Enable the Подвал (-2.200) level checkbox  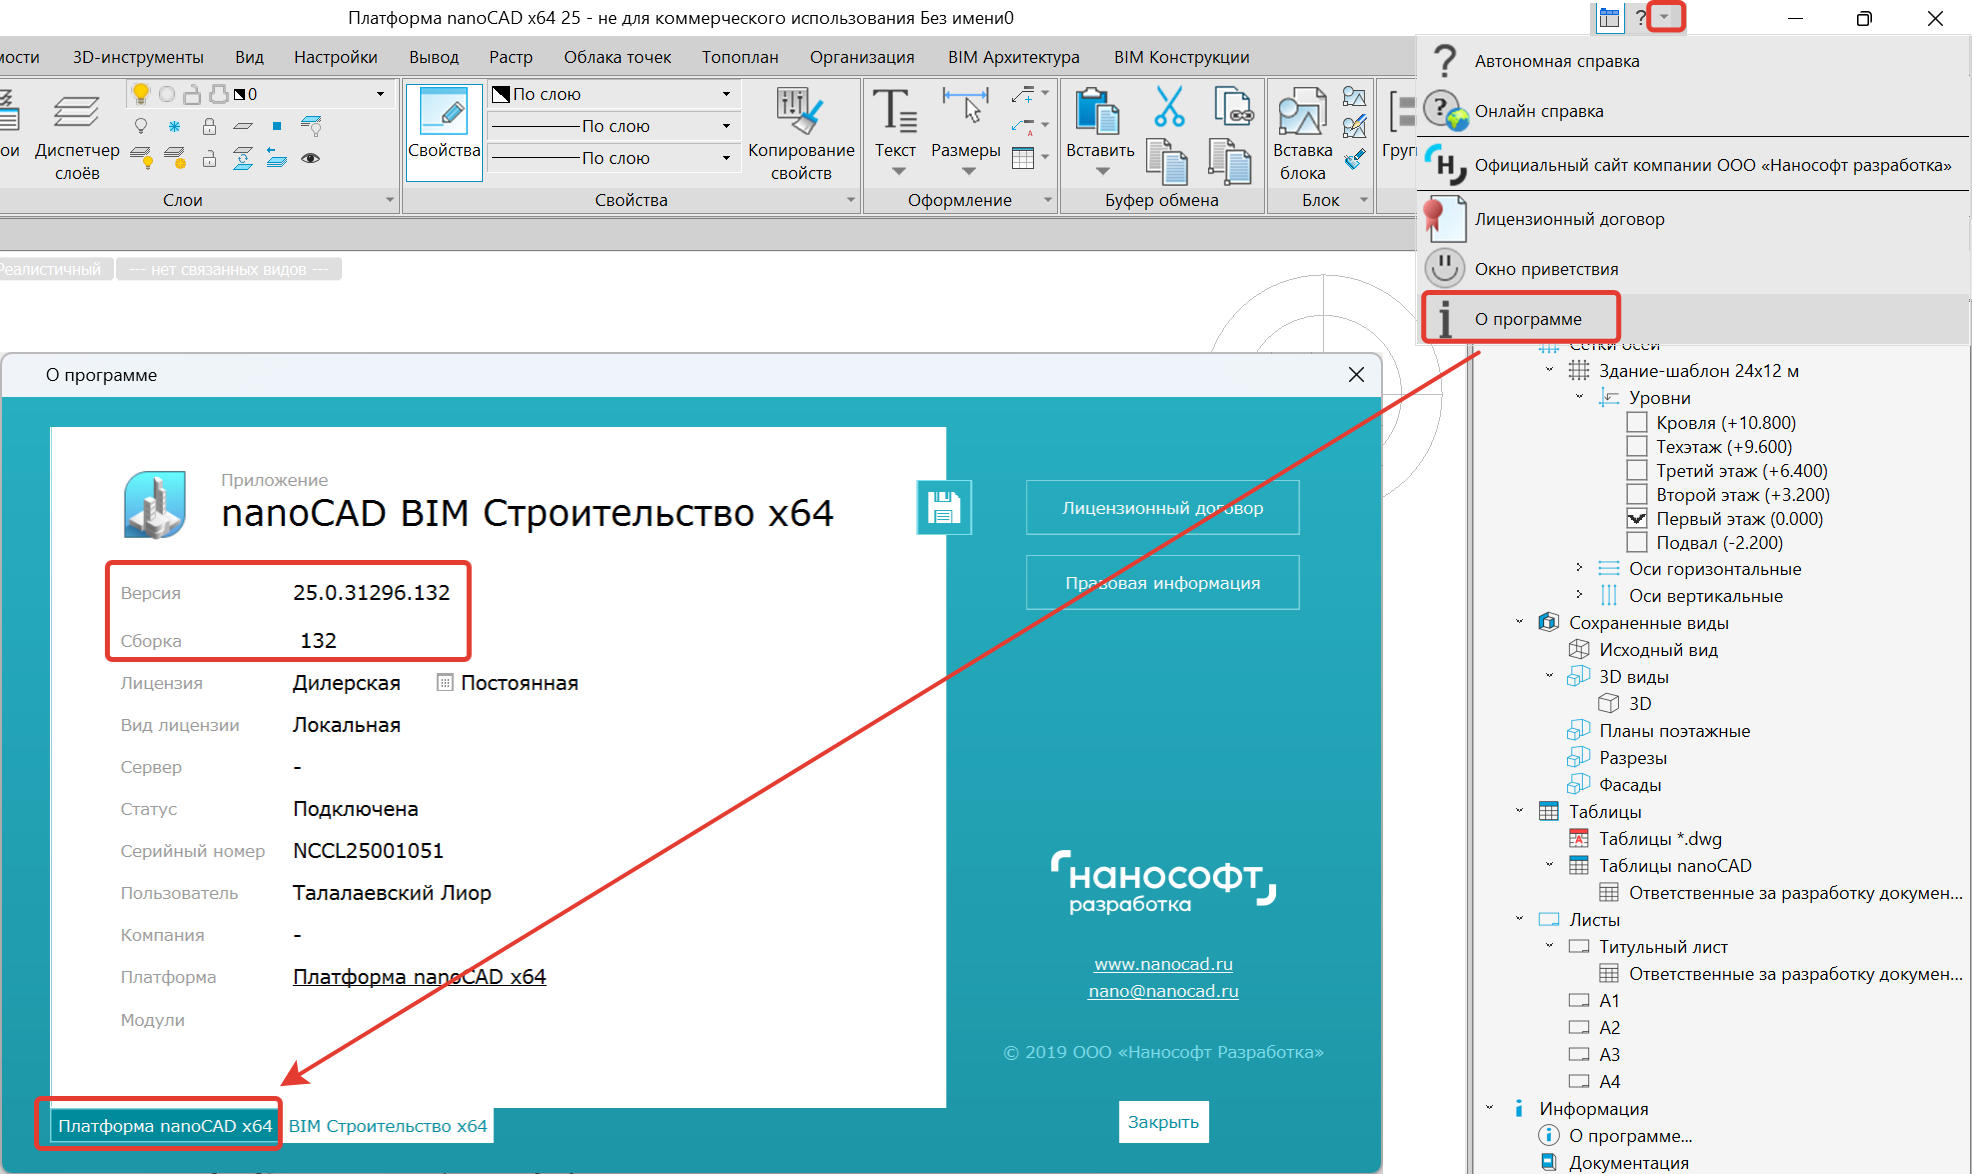click(1637, 543)
